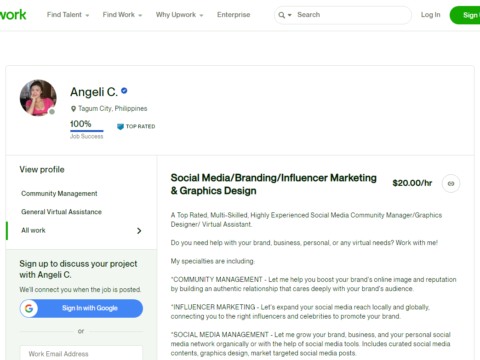The width and height of the screenshot is (480, 360).
Task: Focus the Work Email Address field
Action: click(x=81, y=353)
